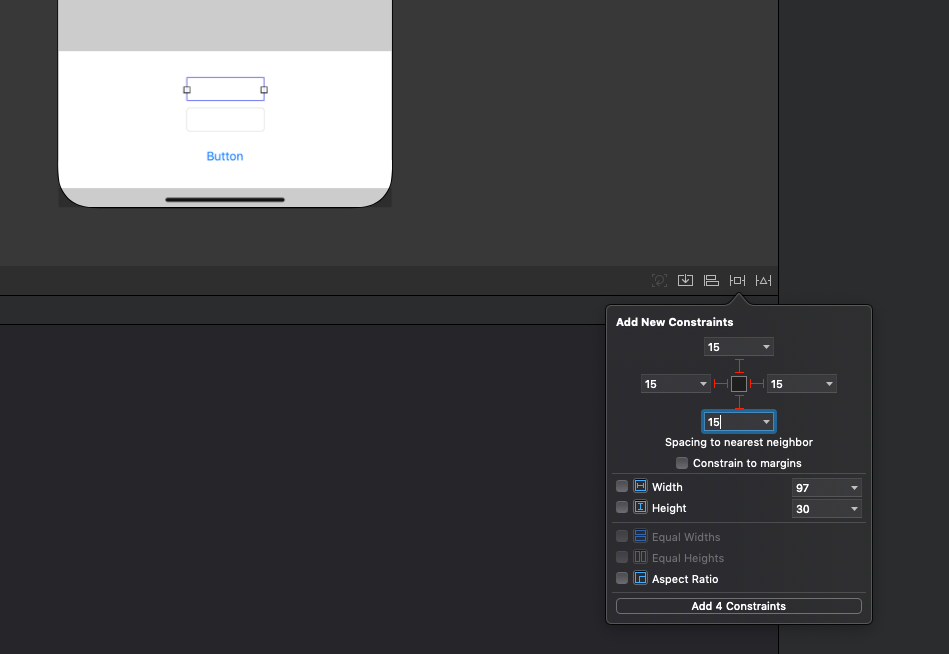Open Resolve Auto Layout Issues icon
The image size is (949, 654).
click(763, 280)
